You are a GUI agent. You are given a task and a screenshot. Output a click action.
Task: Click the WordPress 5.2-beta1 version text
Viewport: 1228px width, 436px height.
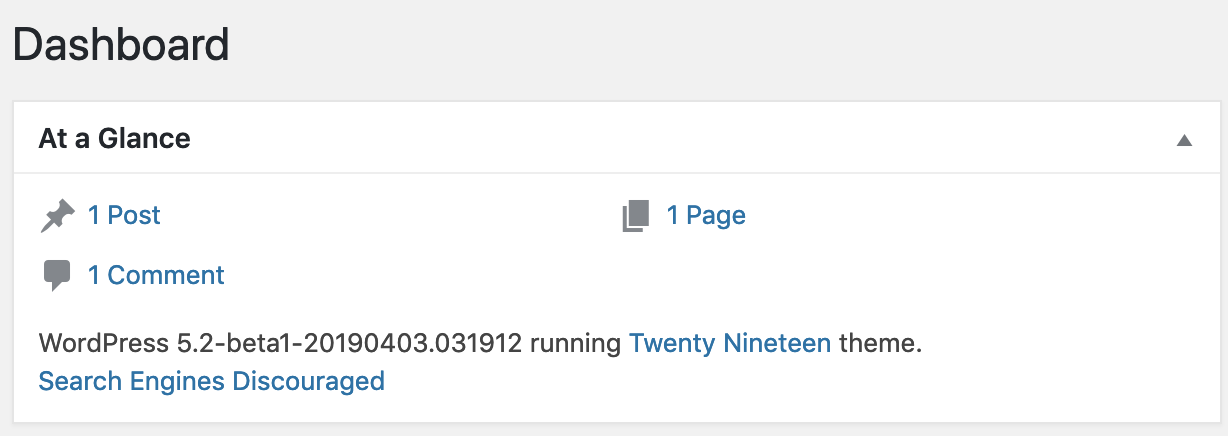280,344
